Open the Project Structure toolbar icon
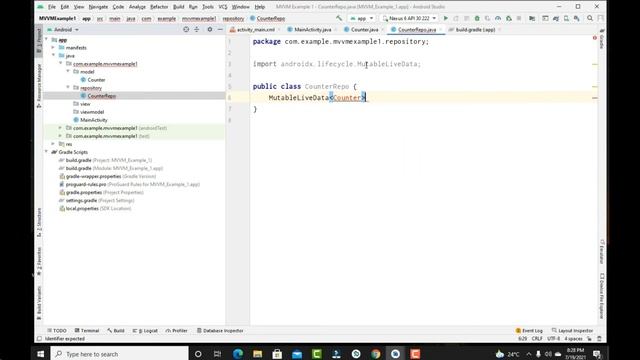 click(532, 18)
